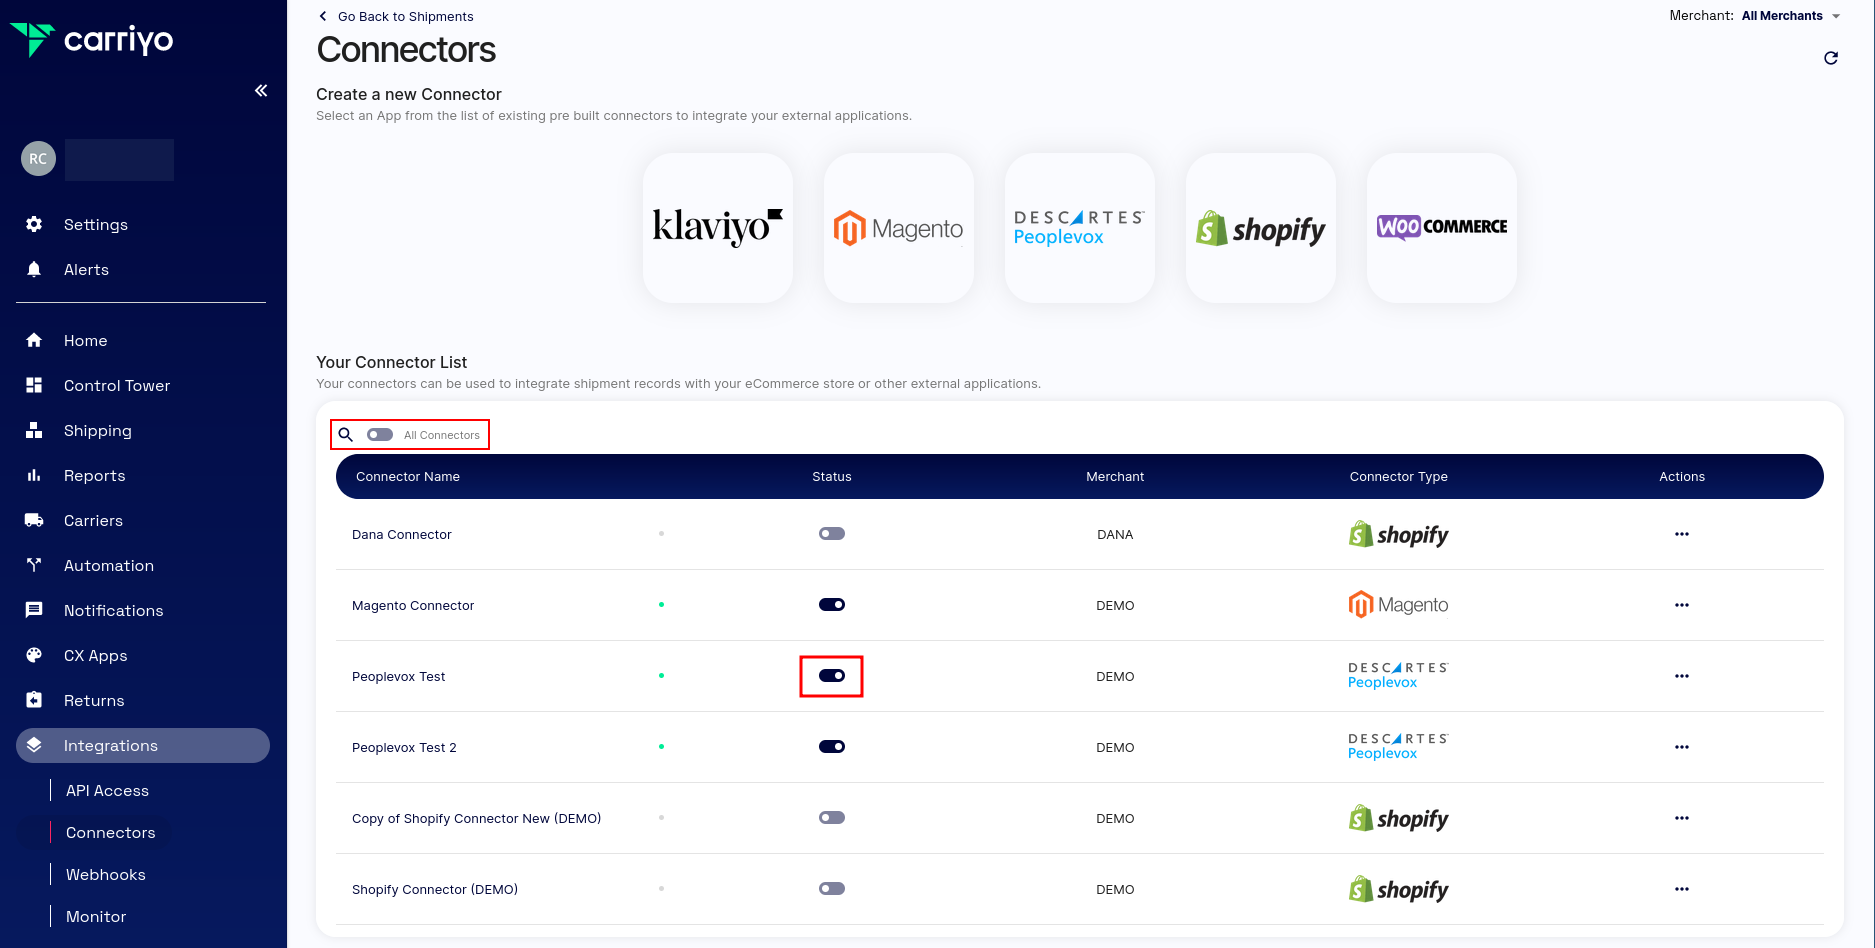
Task: Enable Copy of Shopify Connector New toggle
Action: pyautogui.click(x=832, y=818)
